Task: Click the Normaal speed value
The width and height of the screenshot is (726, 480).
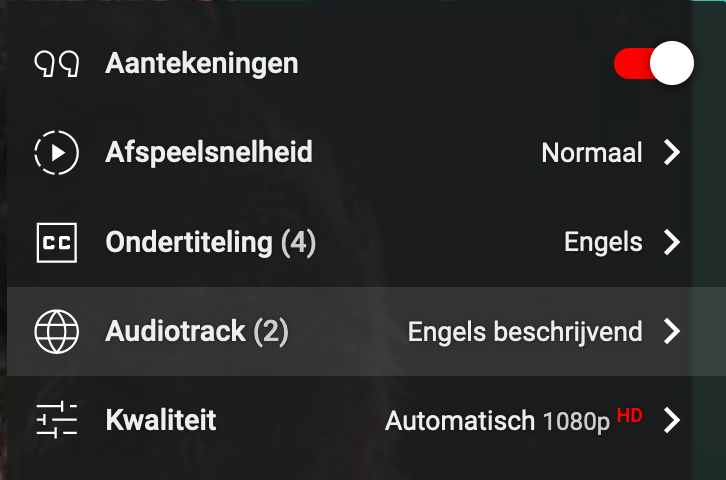Action: coord(592,153)
